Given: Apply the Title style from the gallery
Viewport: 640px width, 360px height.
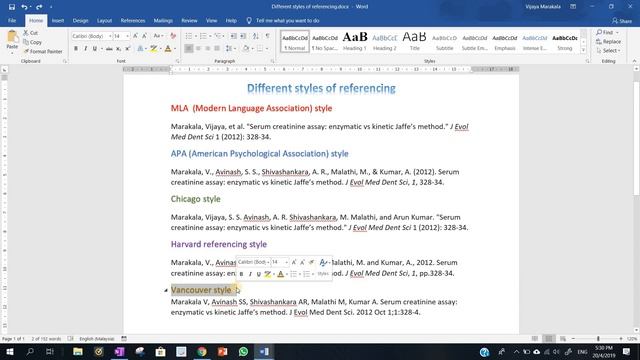Looking at the screenshot, I should click(x=414, y=41).
